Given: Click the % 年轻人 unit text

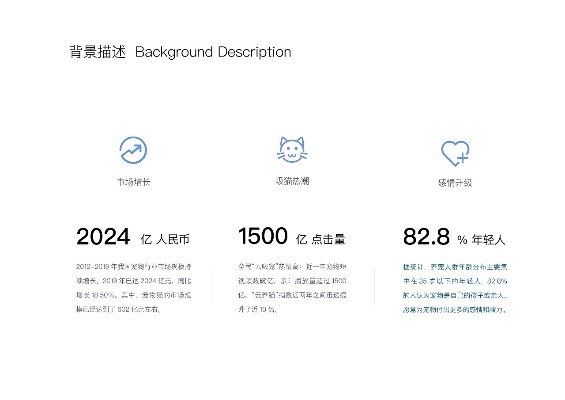Looking at the screenshot, I should [x=481, y=240].
